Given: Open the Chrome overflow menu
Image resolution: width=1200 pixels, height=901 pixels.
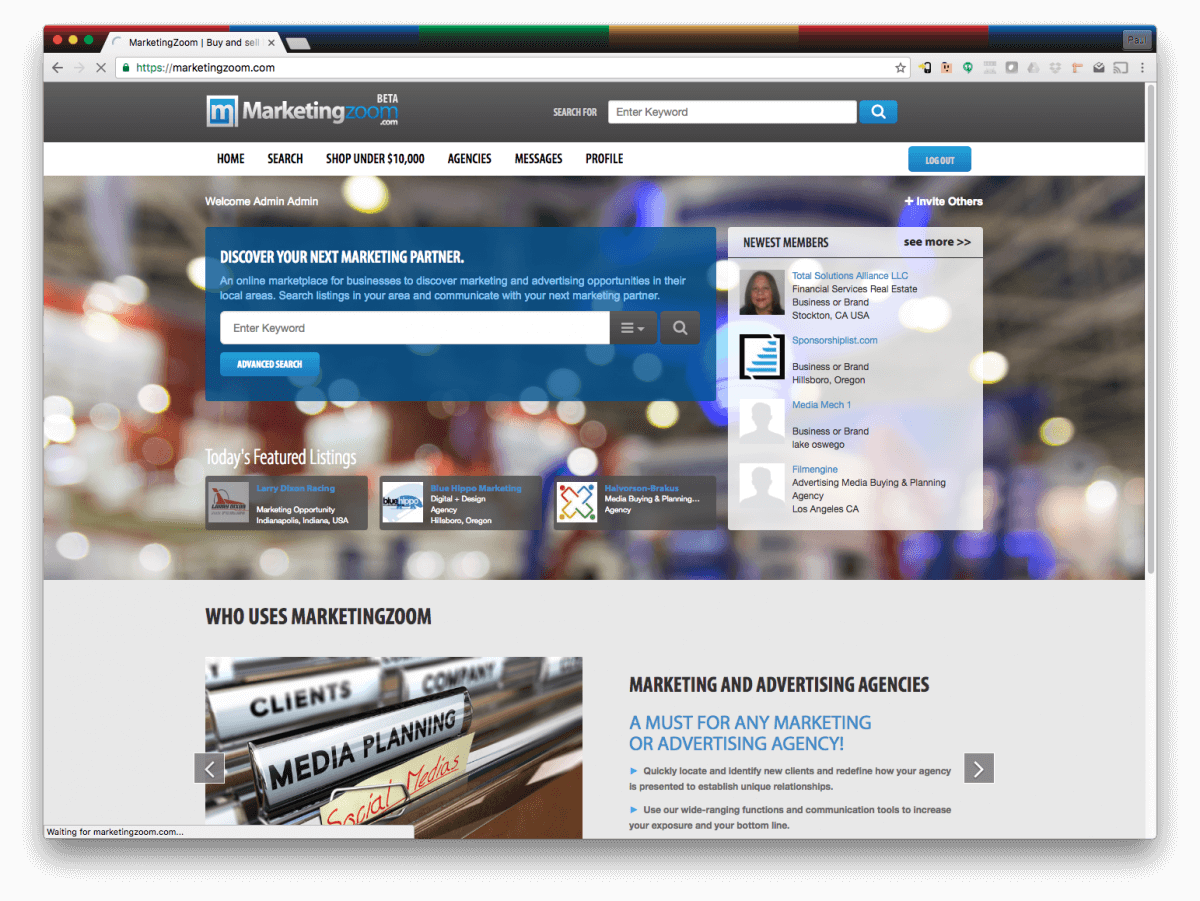Looking at the screenshot, I should [x=1143, y=67].
